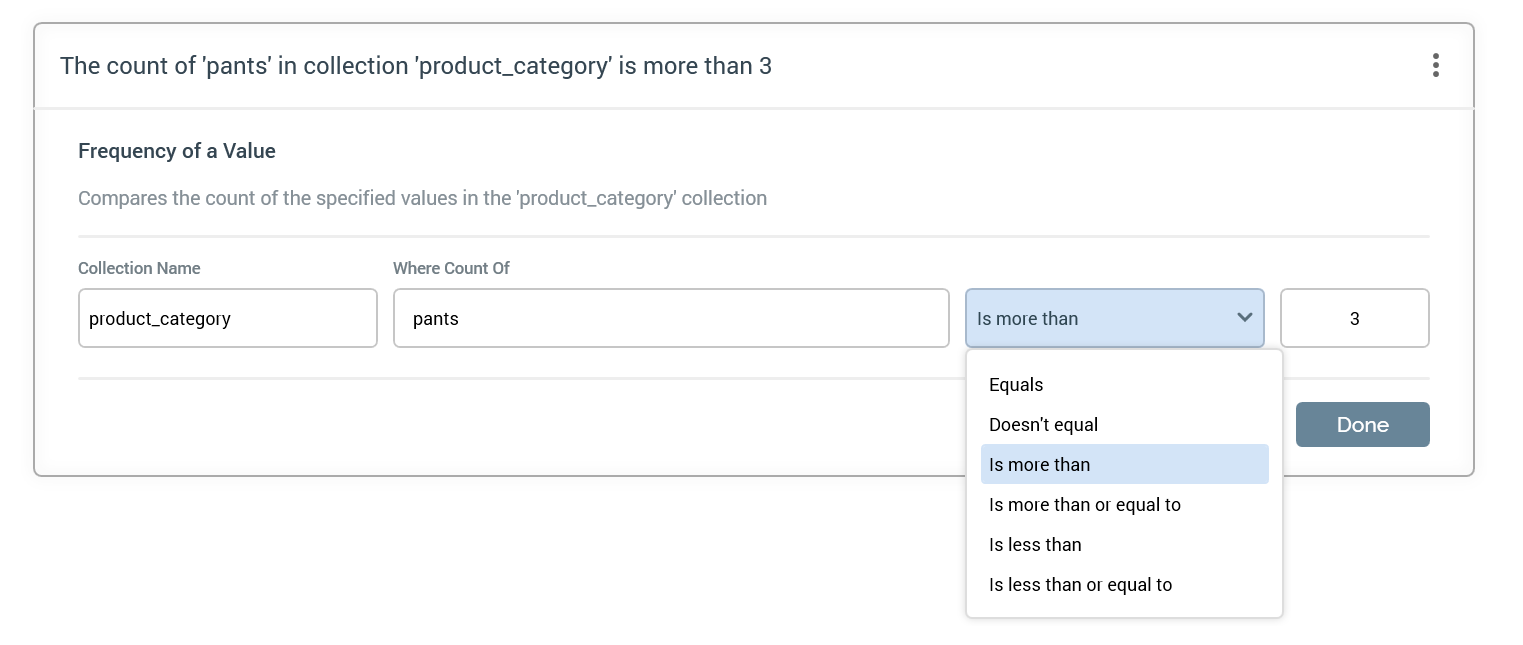Click the numeric value field showing 3
The image size is (1523, 645).
[1354, 318]
